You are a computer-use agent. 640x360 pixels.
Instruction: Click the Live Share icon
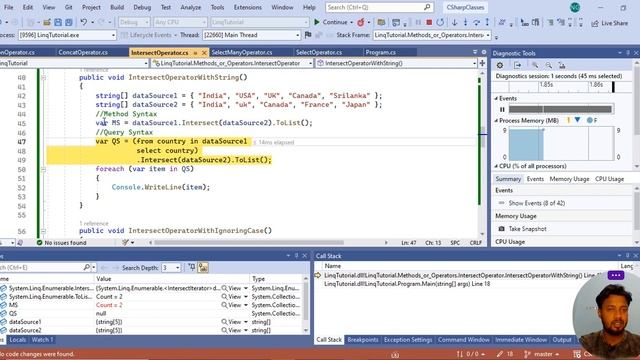pos(595,23)
